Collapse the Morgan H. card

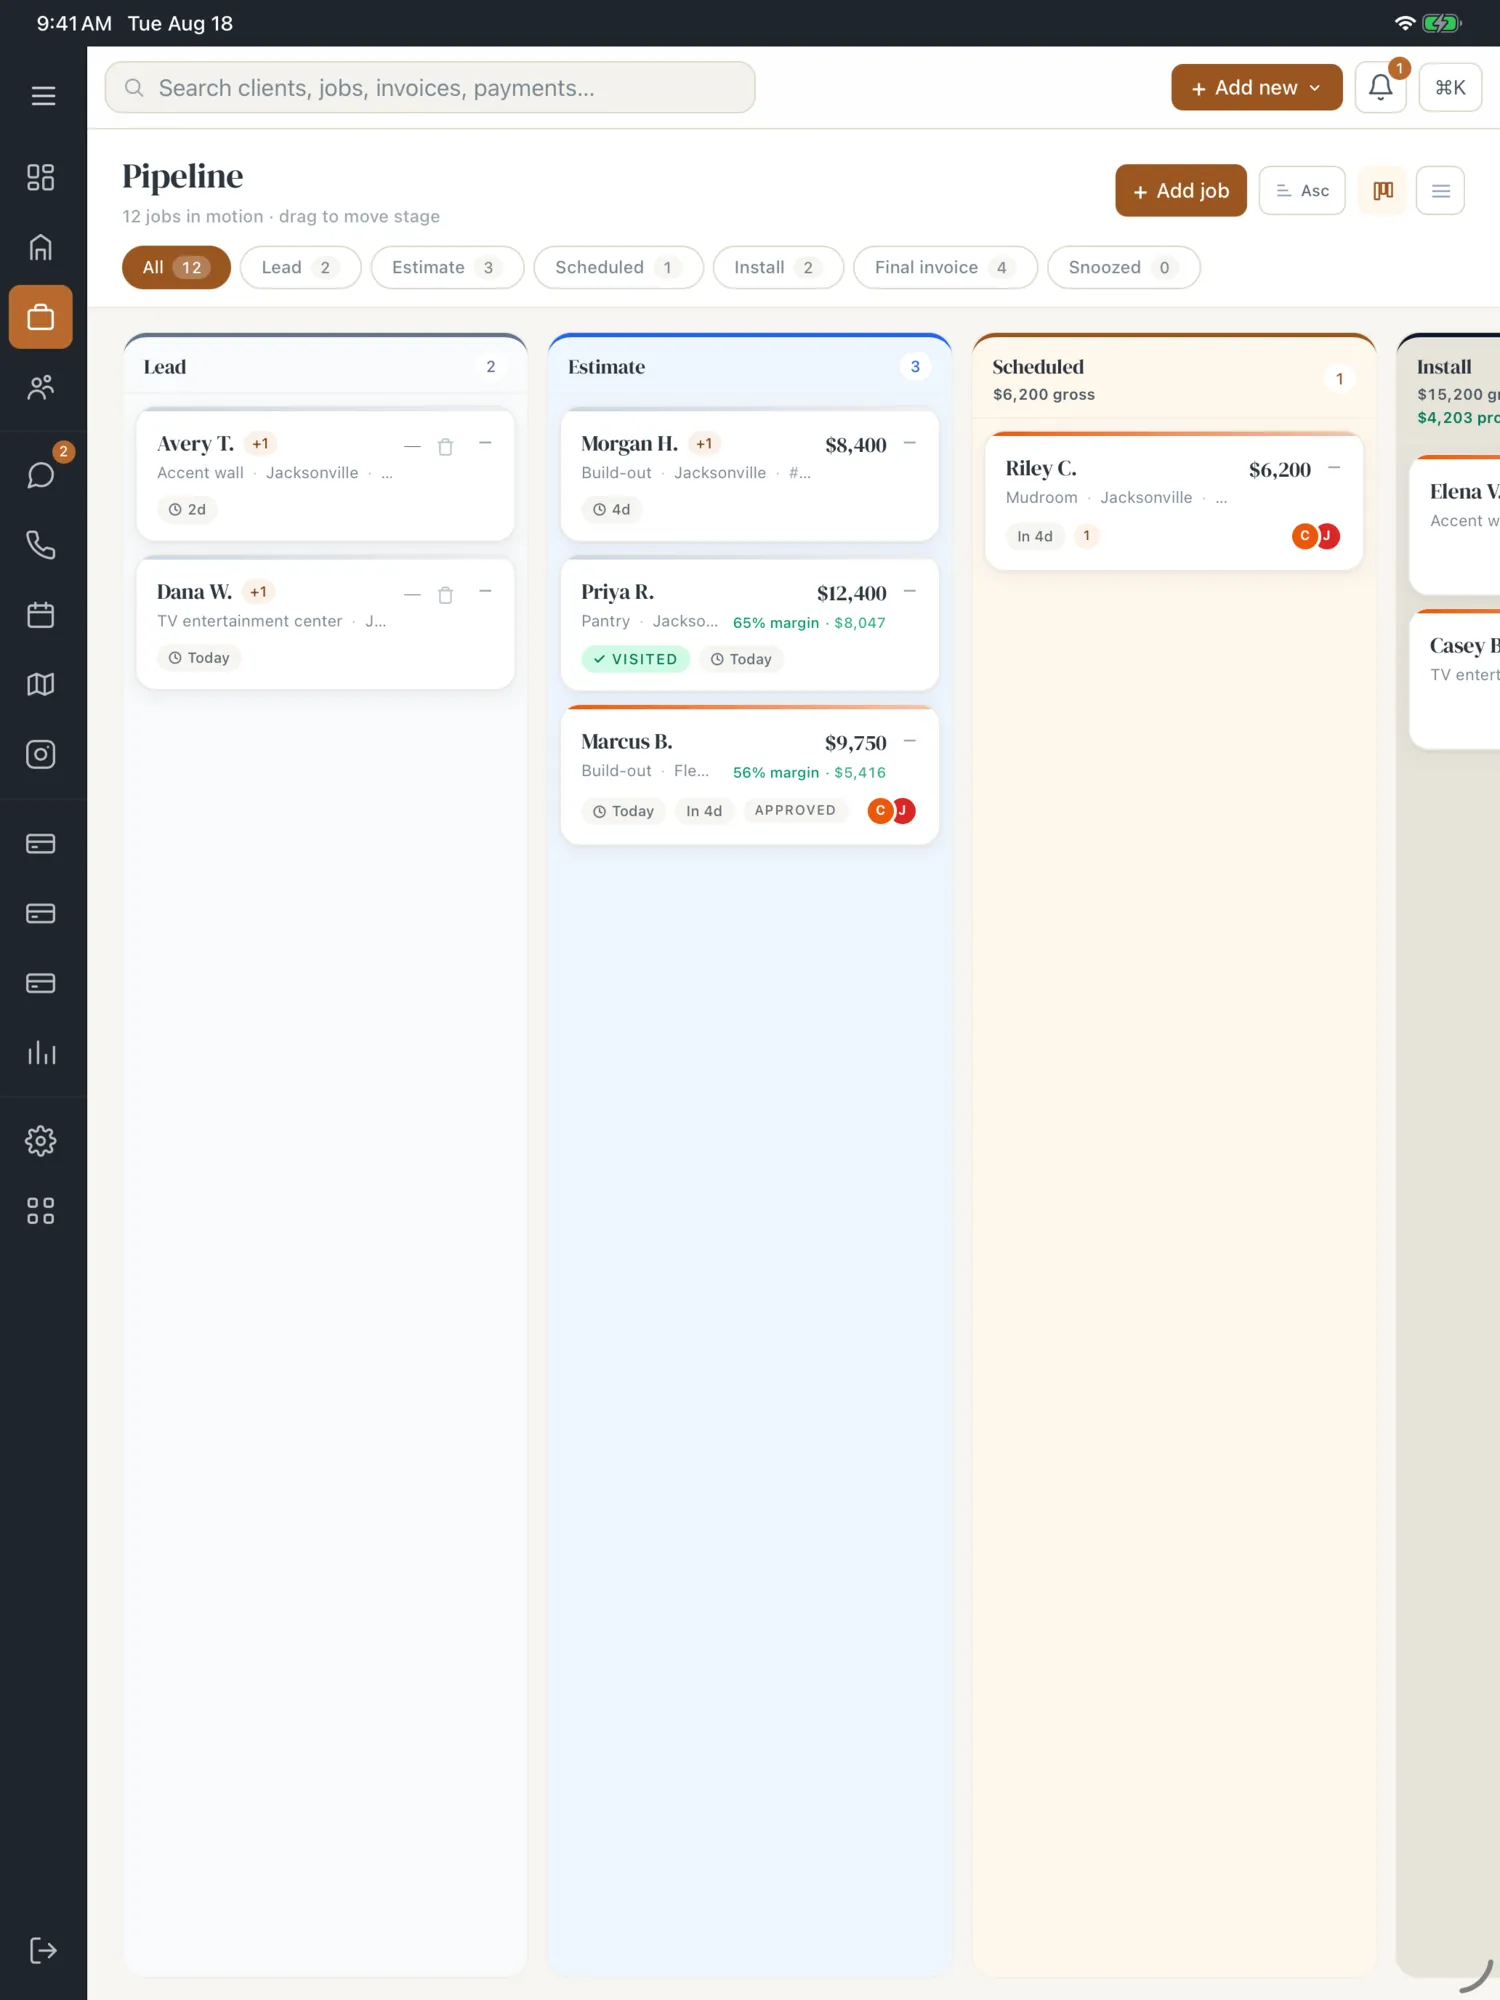(910, 443)
